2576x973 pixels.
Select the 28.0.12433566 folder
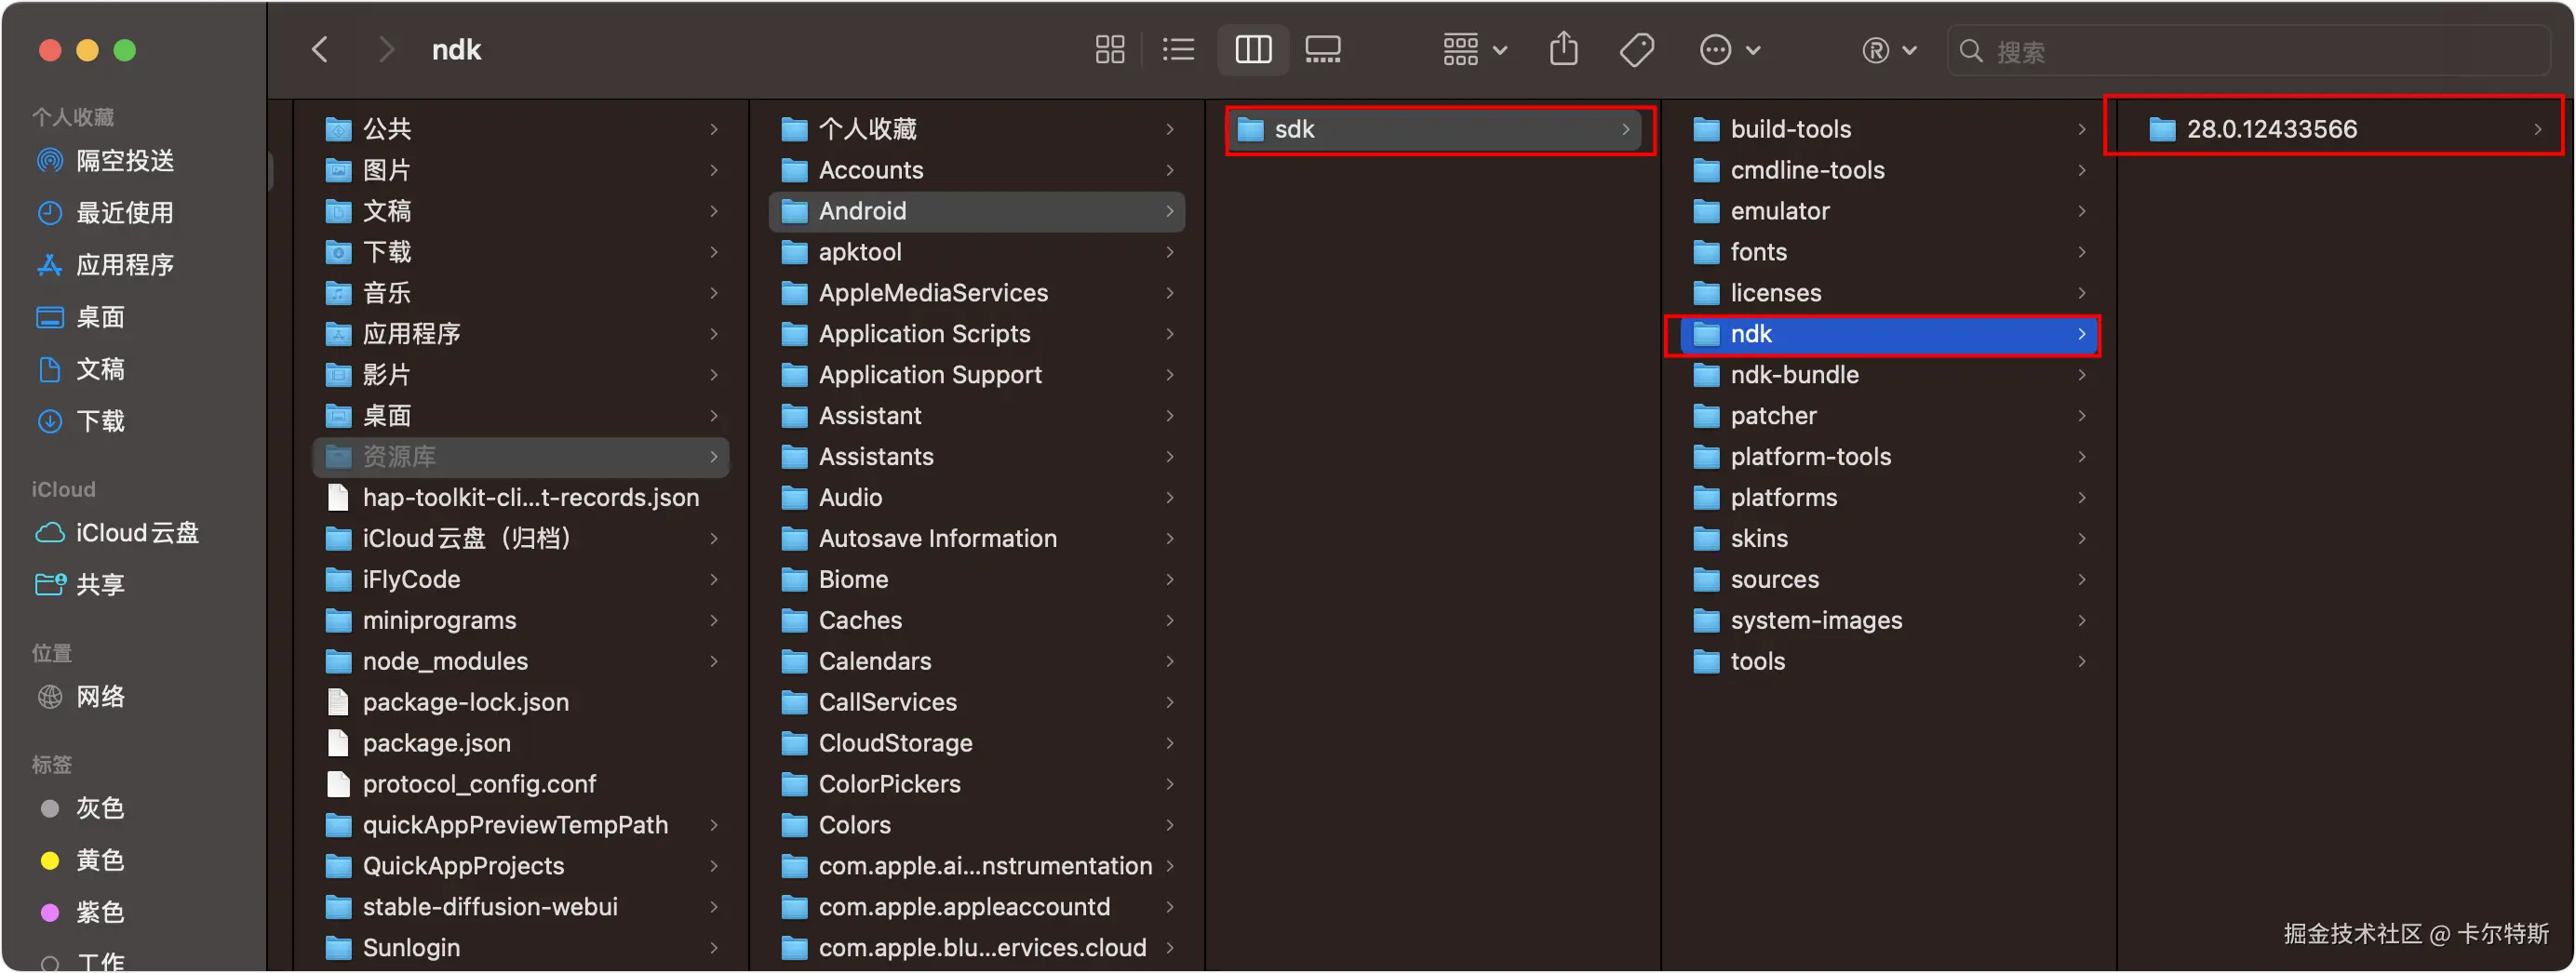pos(2345,129)
